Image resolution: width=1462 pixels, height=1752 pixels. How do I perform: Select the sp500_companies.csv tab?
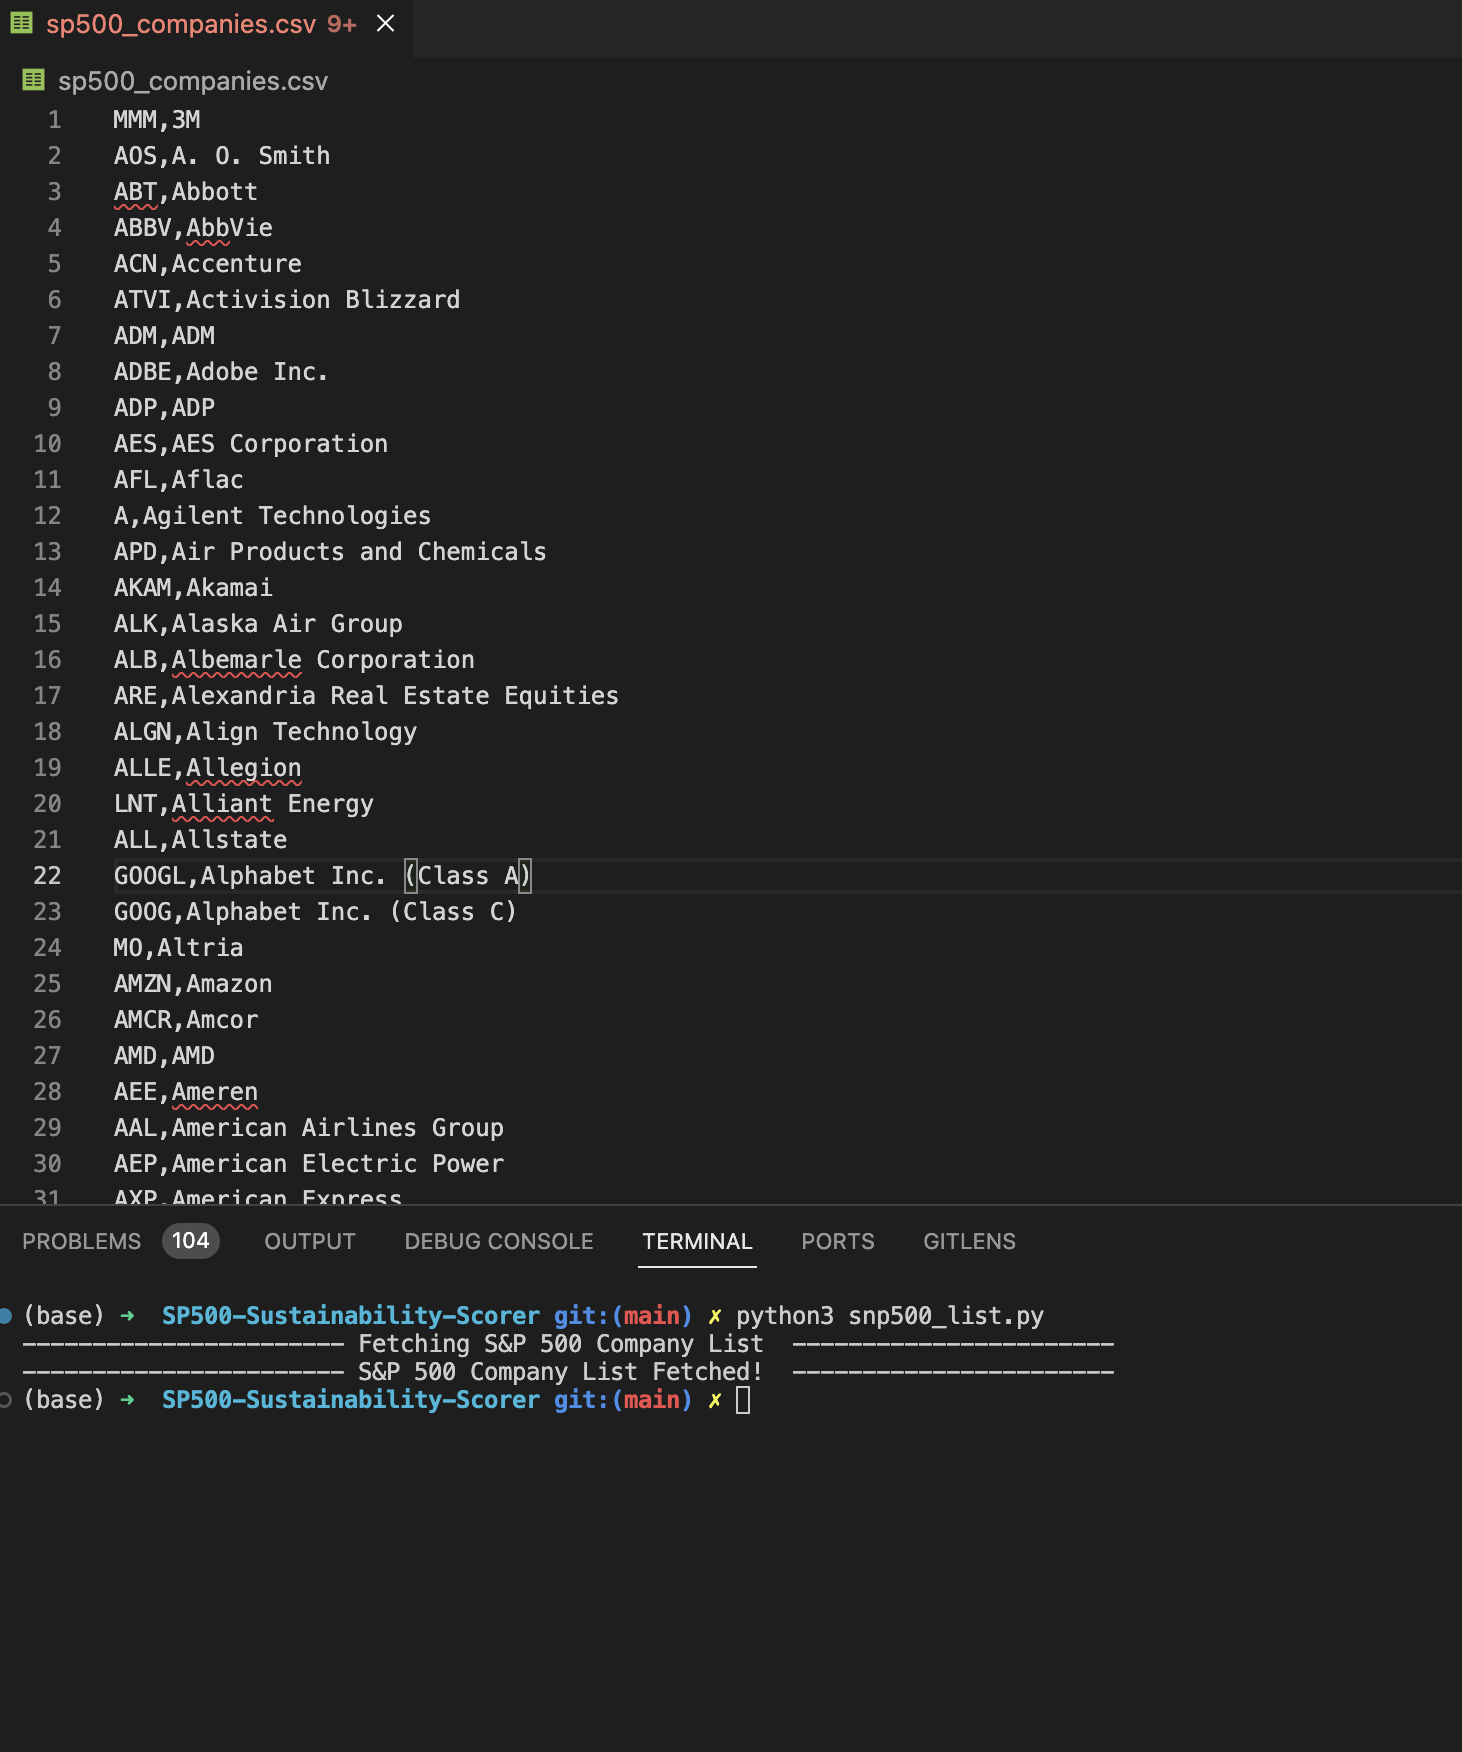tap(205, 24)
